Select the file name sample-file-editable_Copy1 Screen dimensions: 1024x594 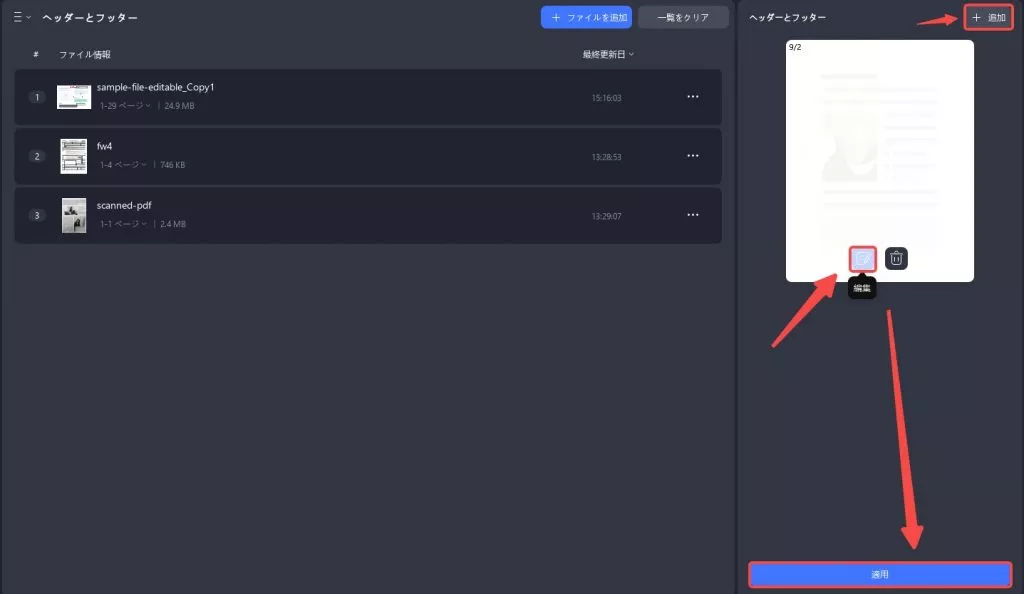click(x=155, y=87)
